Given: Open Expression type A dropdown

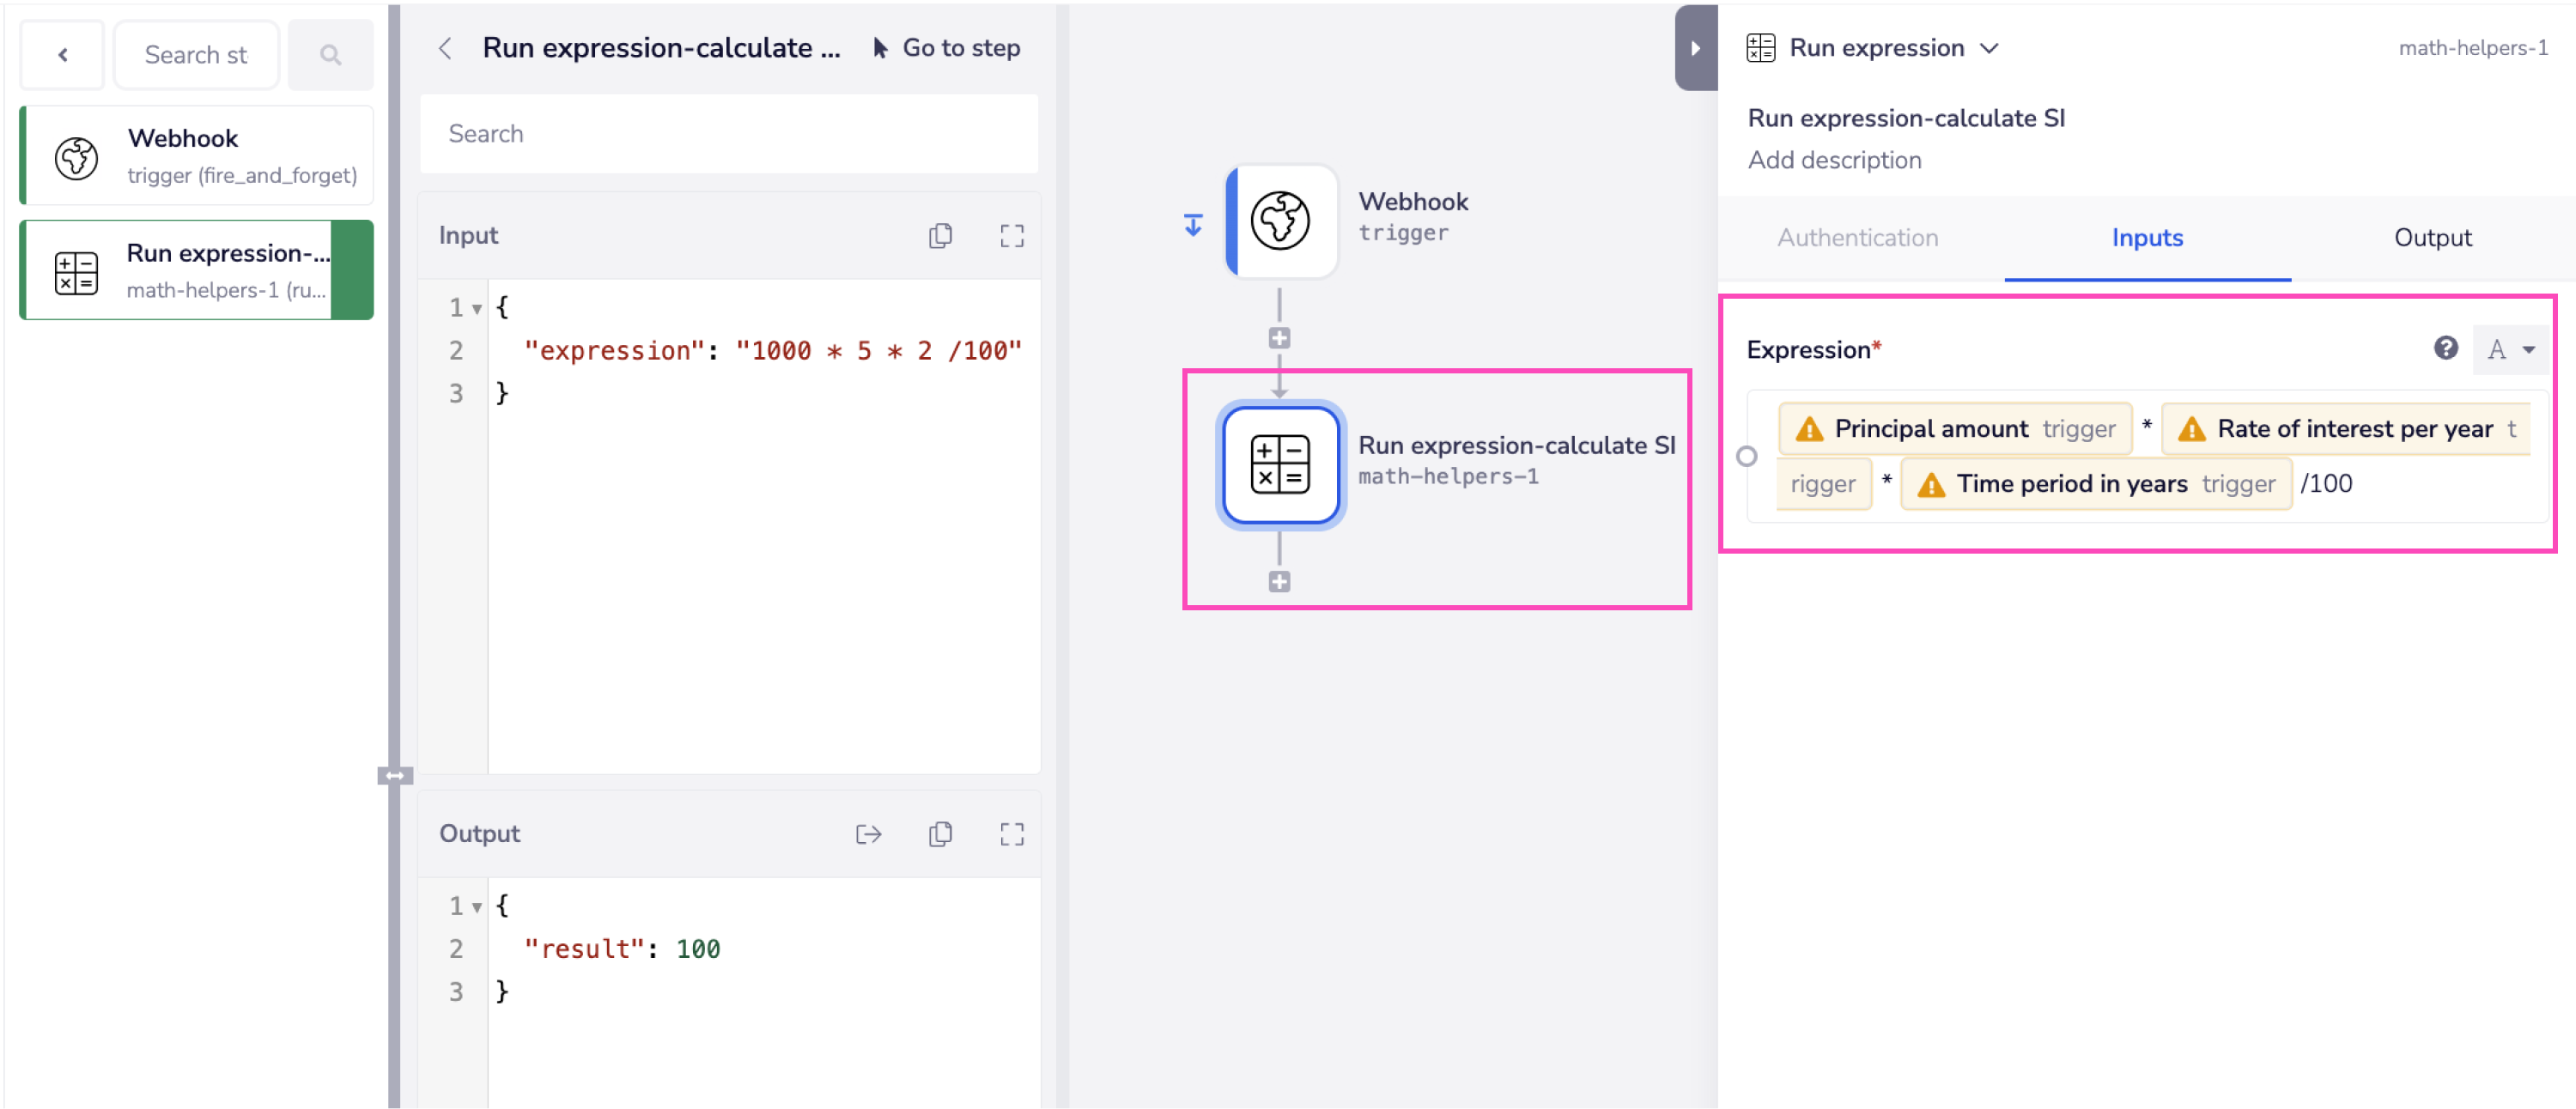Looking at the screenshot, I should (x=2510, y=349).
